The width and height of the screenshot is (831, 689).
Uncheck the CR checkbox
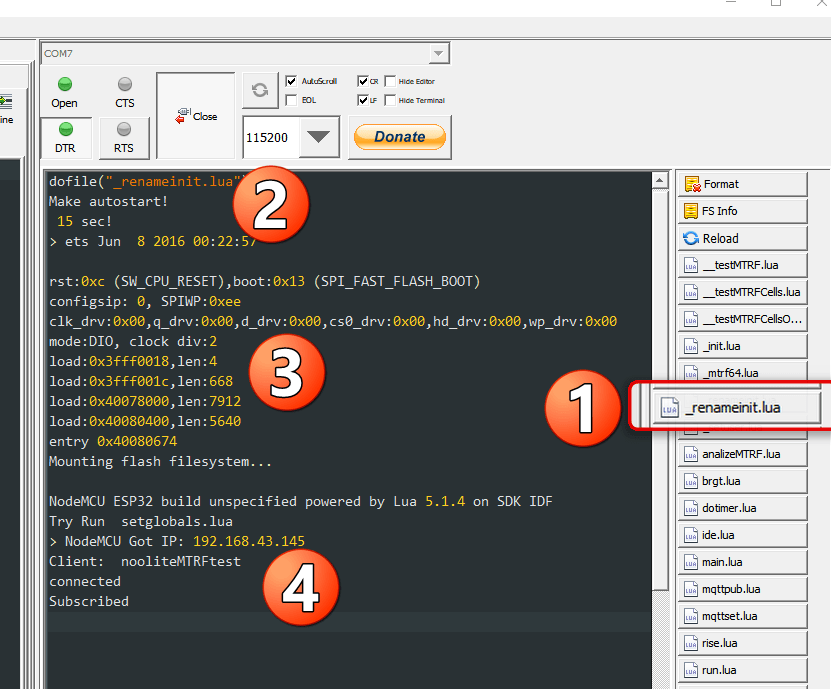coord(362,81)
